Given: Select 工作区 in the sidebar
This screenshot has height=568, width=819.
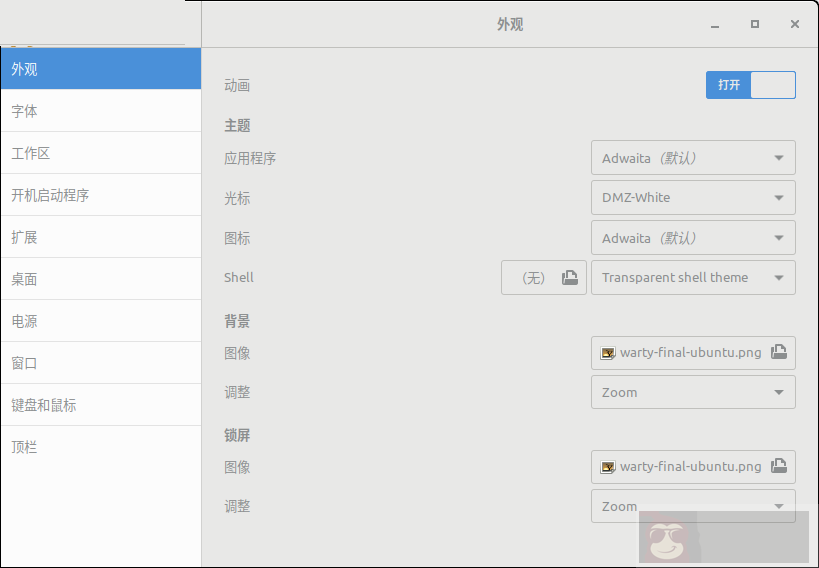Looking at the screenshot, I should coord(101,153).
